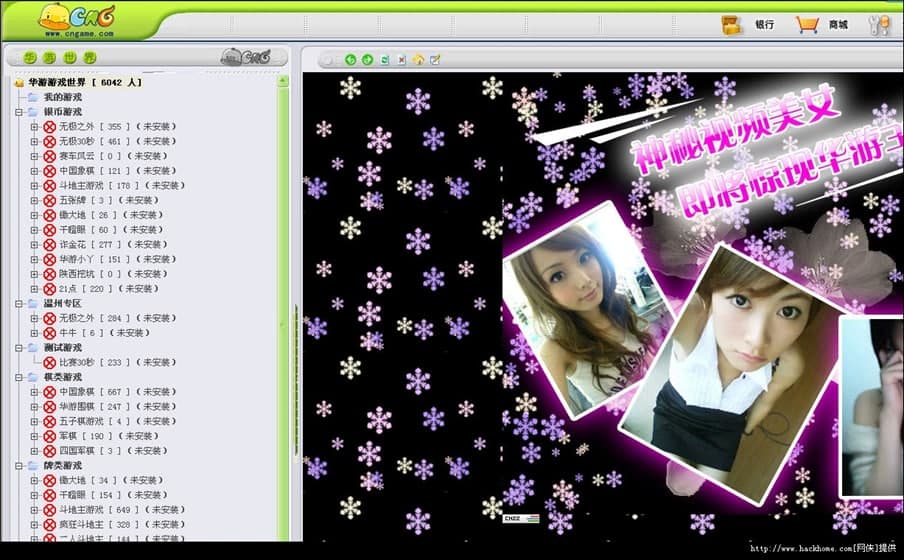Click not-installed icon beside 军棋 [ 190 ]
Screen dimensions: 904x560
(x=50, y=436)
